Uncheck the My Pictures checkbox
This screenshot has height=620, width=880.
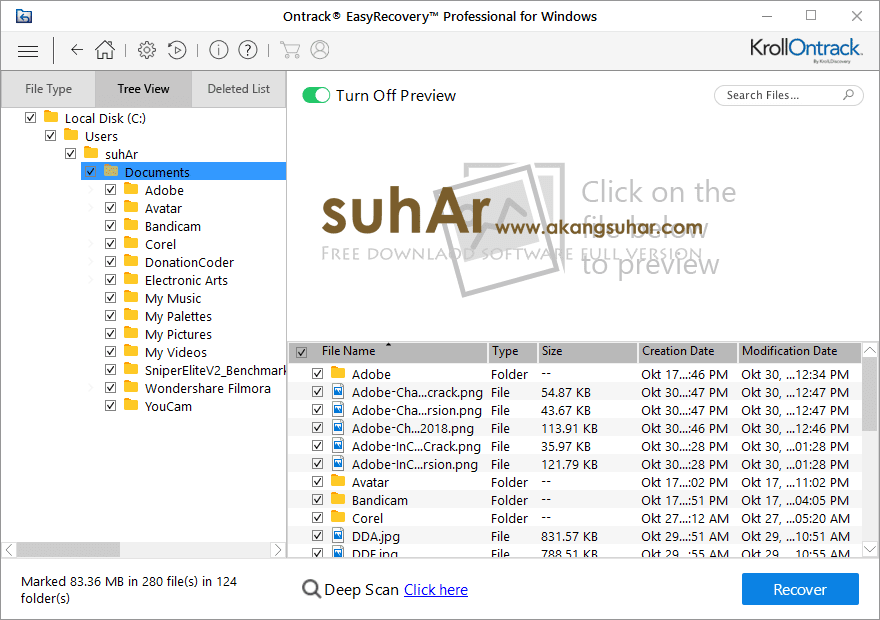pyautogui.click(x=111, y=333)
